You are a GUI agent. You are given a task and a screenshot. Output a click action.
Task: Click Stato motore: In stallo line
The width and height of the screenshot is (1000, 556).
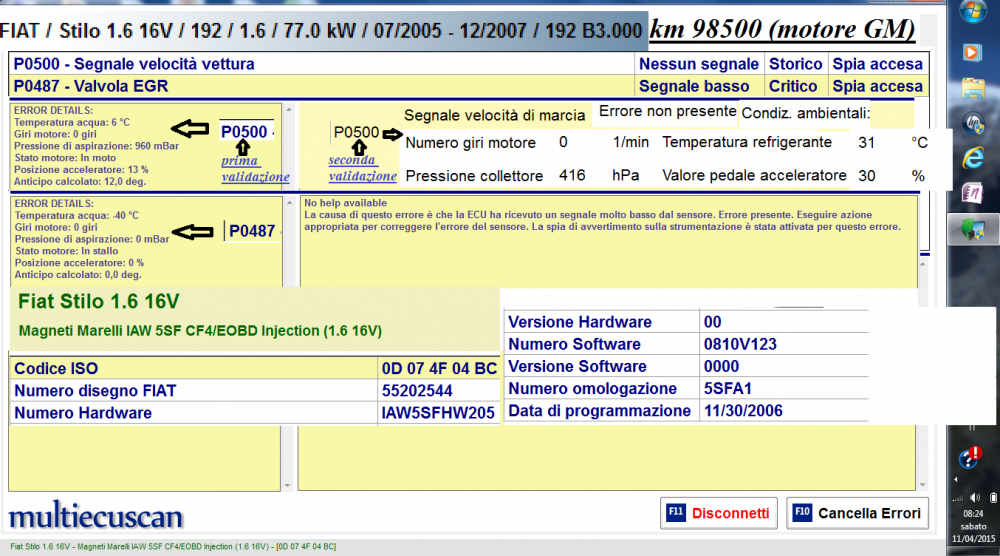pos(66,251)
